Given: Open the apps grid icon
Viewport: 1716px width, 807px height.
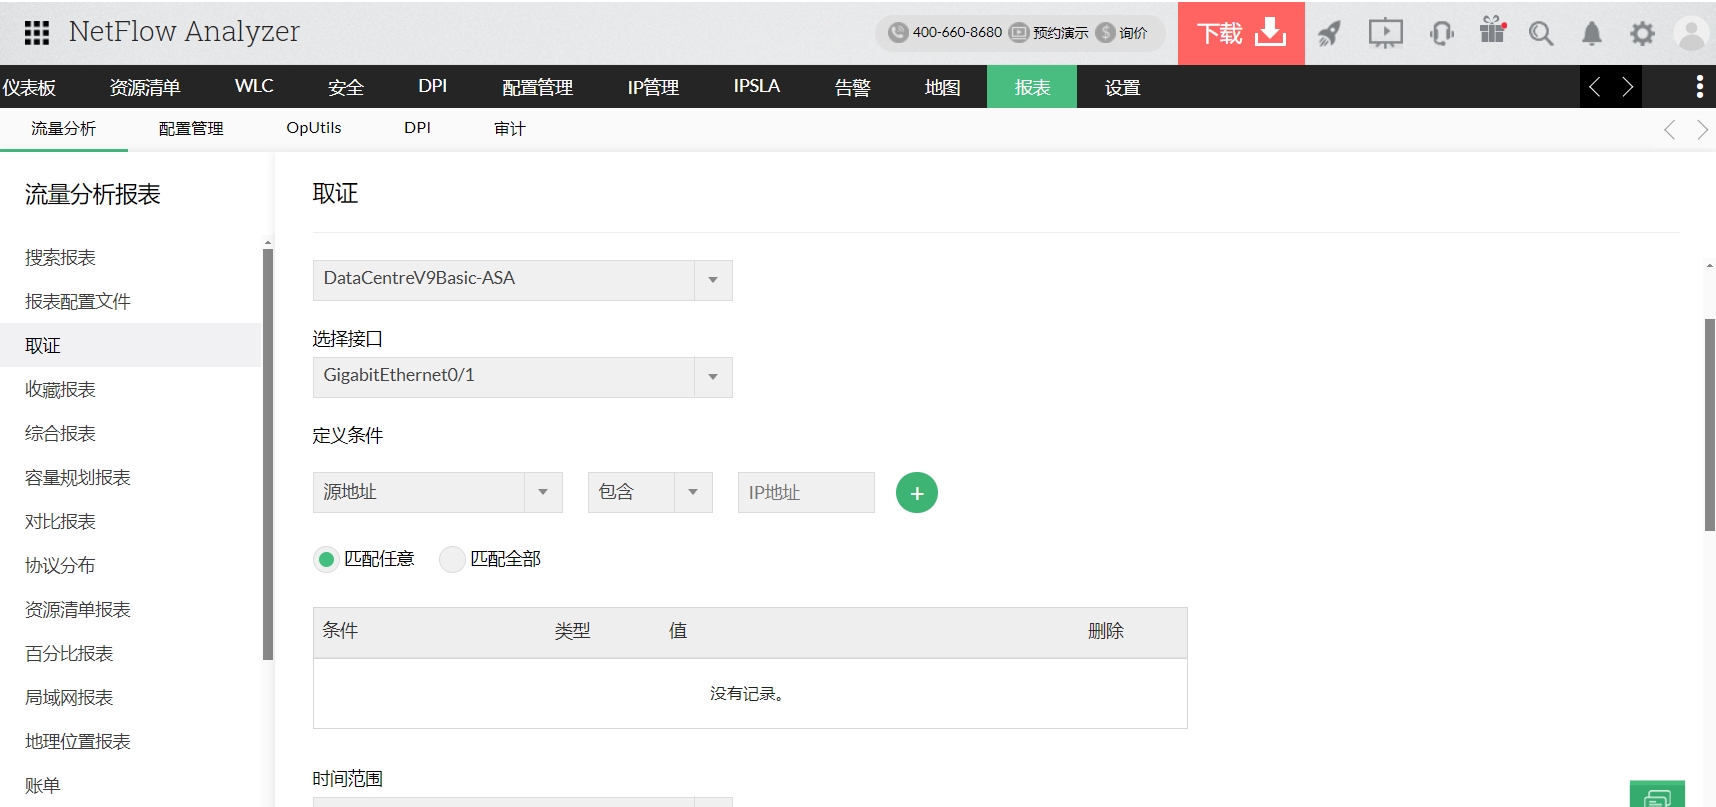Looking at the screenshot, I should pyautogui.click(x=37, y=33).
